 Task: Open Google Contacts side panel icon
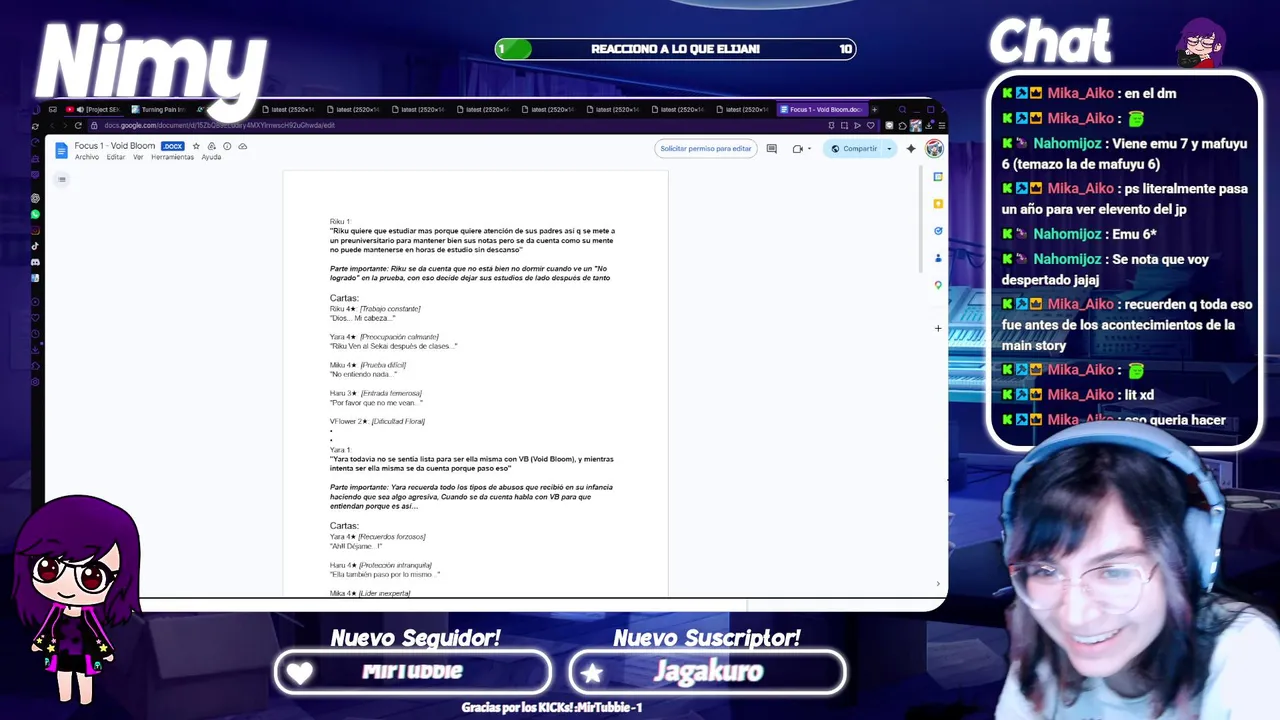coord(938,258)
